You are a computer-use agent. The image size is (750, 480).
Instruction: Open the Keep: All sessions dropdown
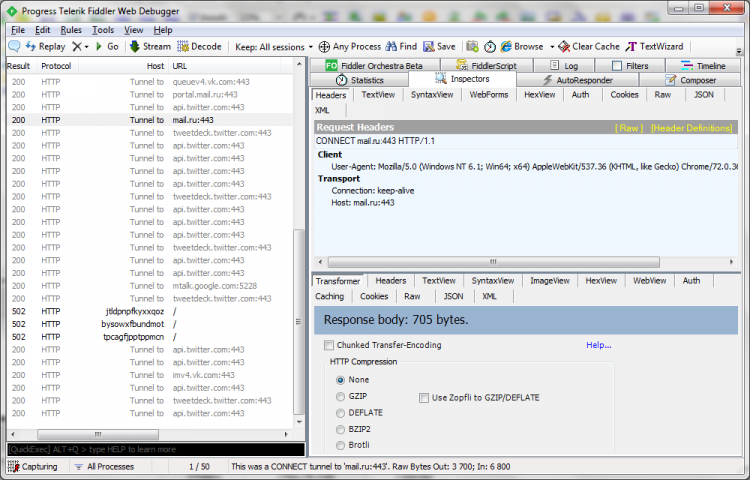click(274, 47)
